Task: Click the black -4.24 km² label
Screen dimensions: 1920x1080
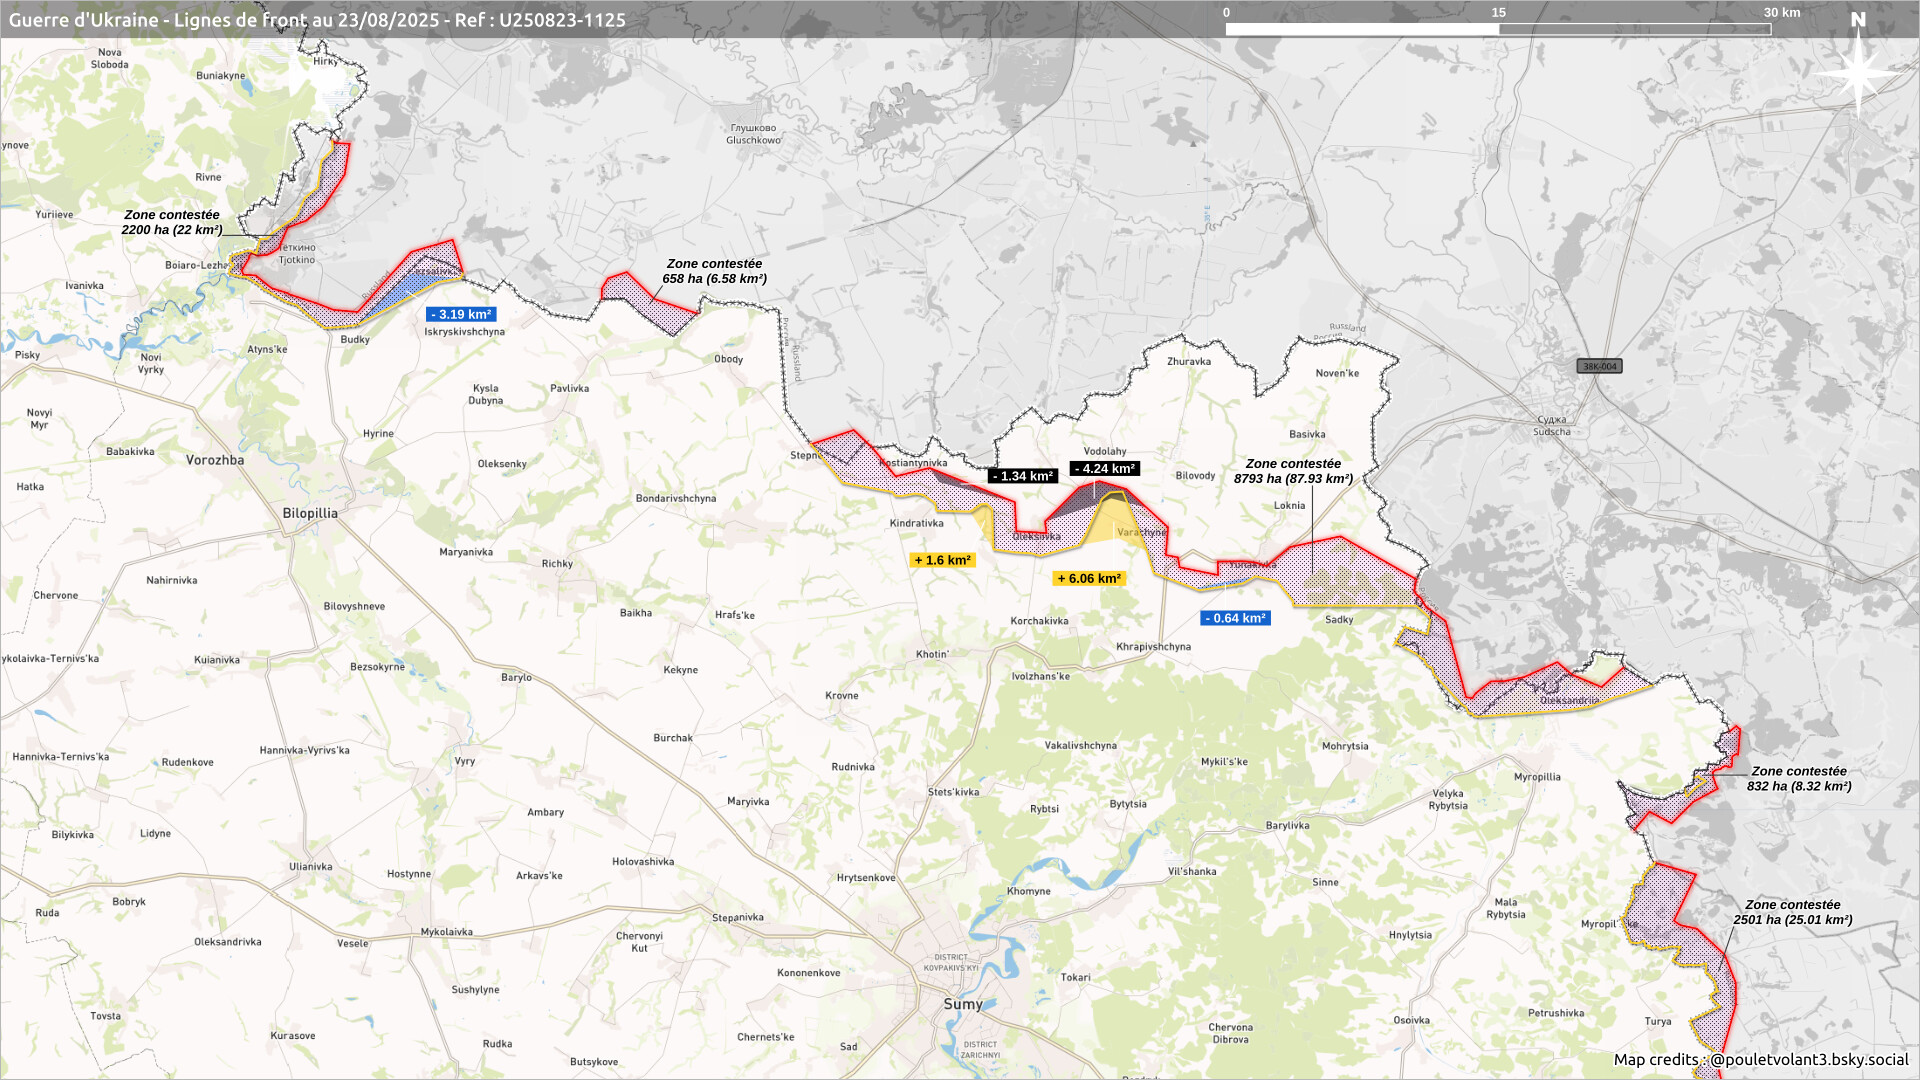Action: 1104,468
